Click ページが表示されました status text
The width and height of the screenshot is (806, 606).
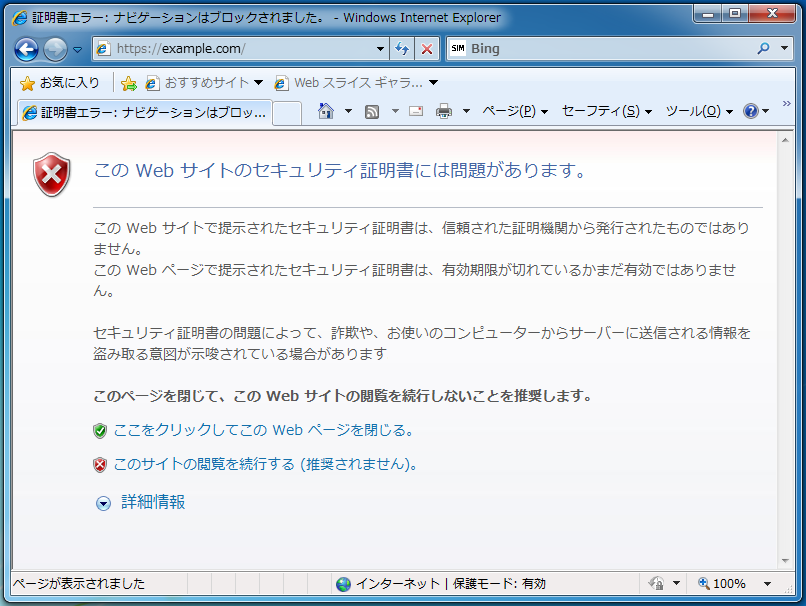pos(79,584)
